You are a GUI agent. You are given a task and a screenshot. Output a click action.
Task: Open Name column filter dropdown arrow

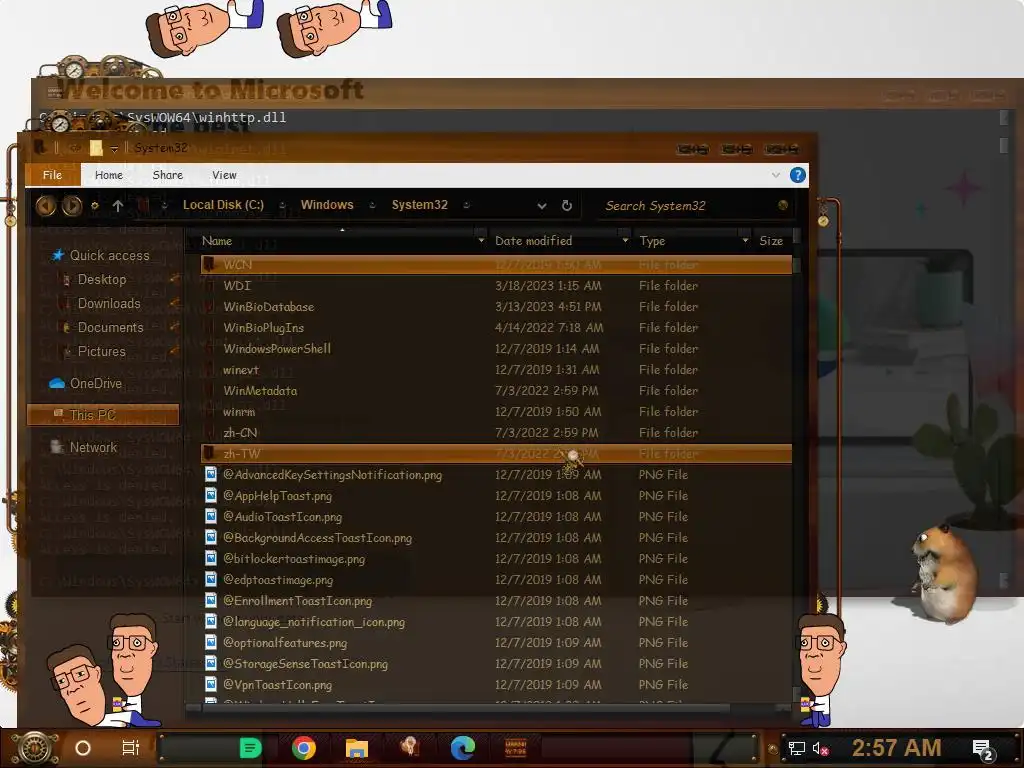click(x=481, y=241)
